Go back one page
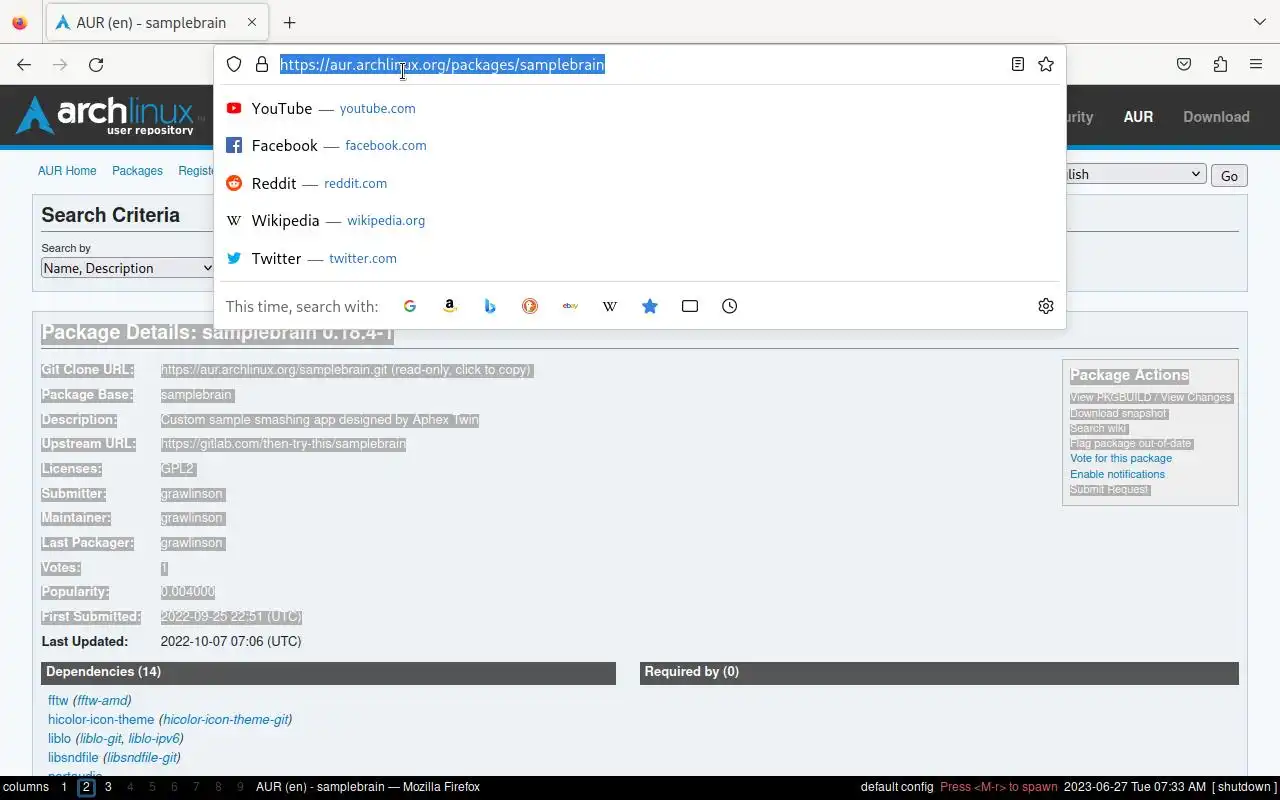The height and width of the screenshot is (800, 1280). pos(24,64)
